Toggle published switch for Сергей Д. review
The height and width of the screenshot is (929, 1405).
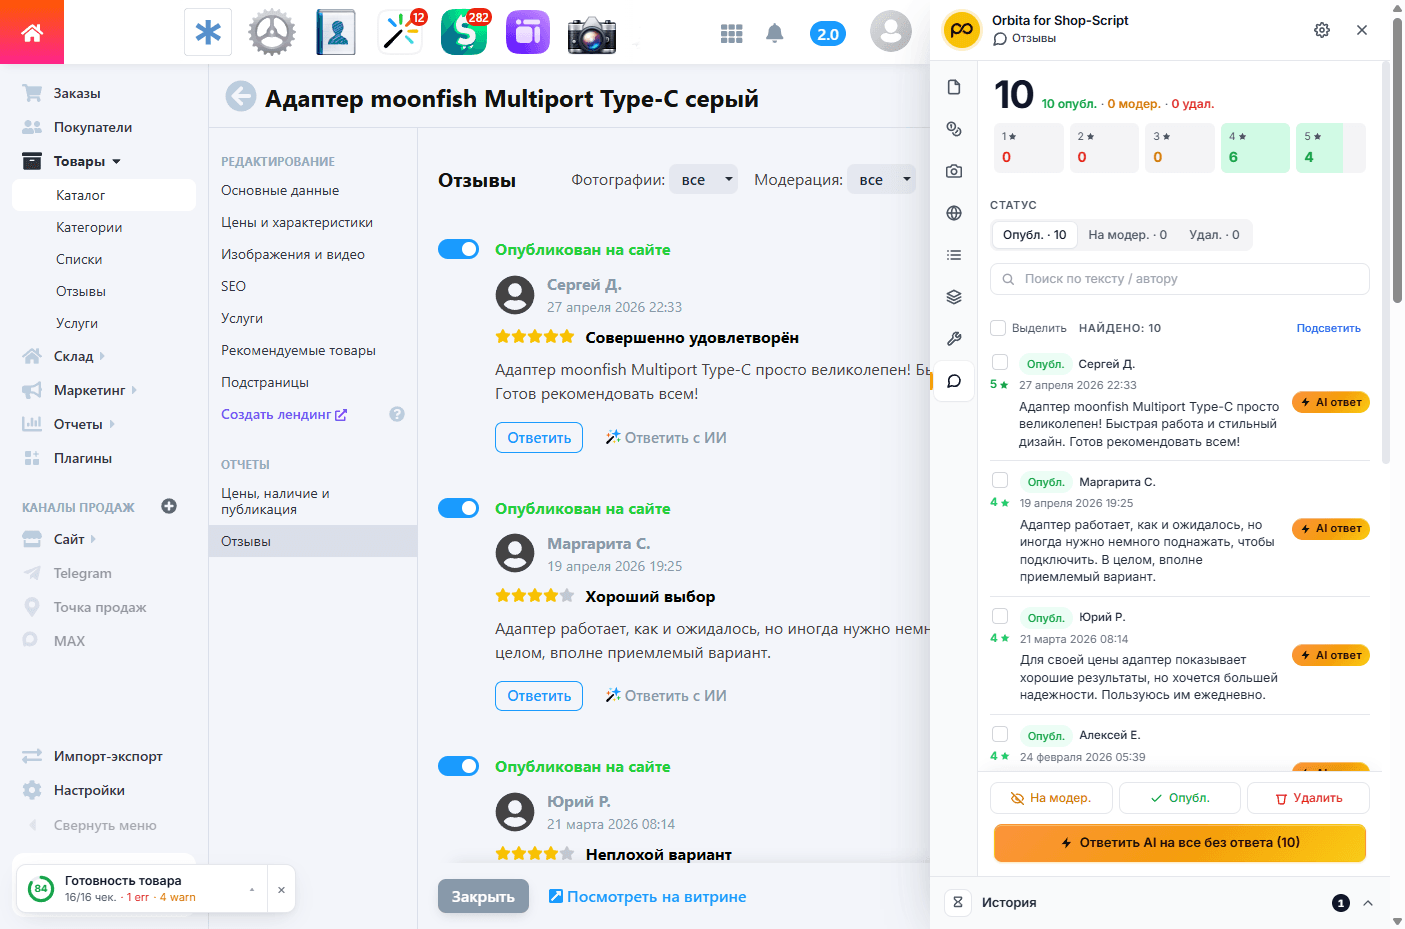(459, 249)
